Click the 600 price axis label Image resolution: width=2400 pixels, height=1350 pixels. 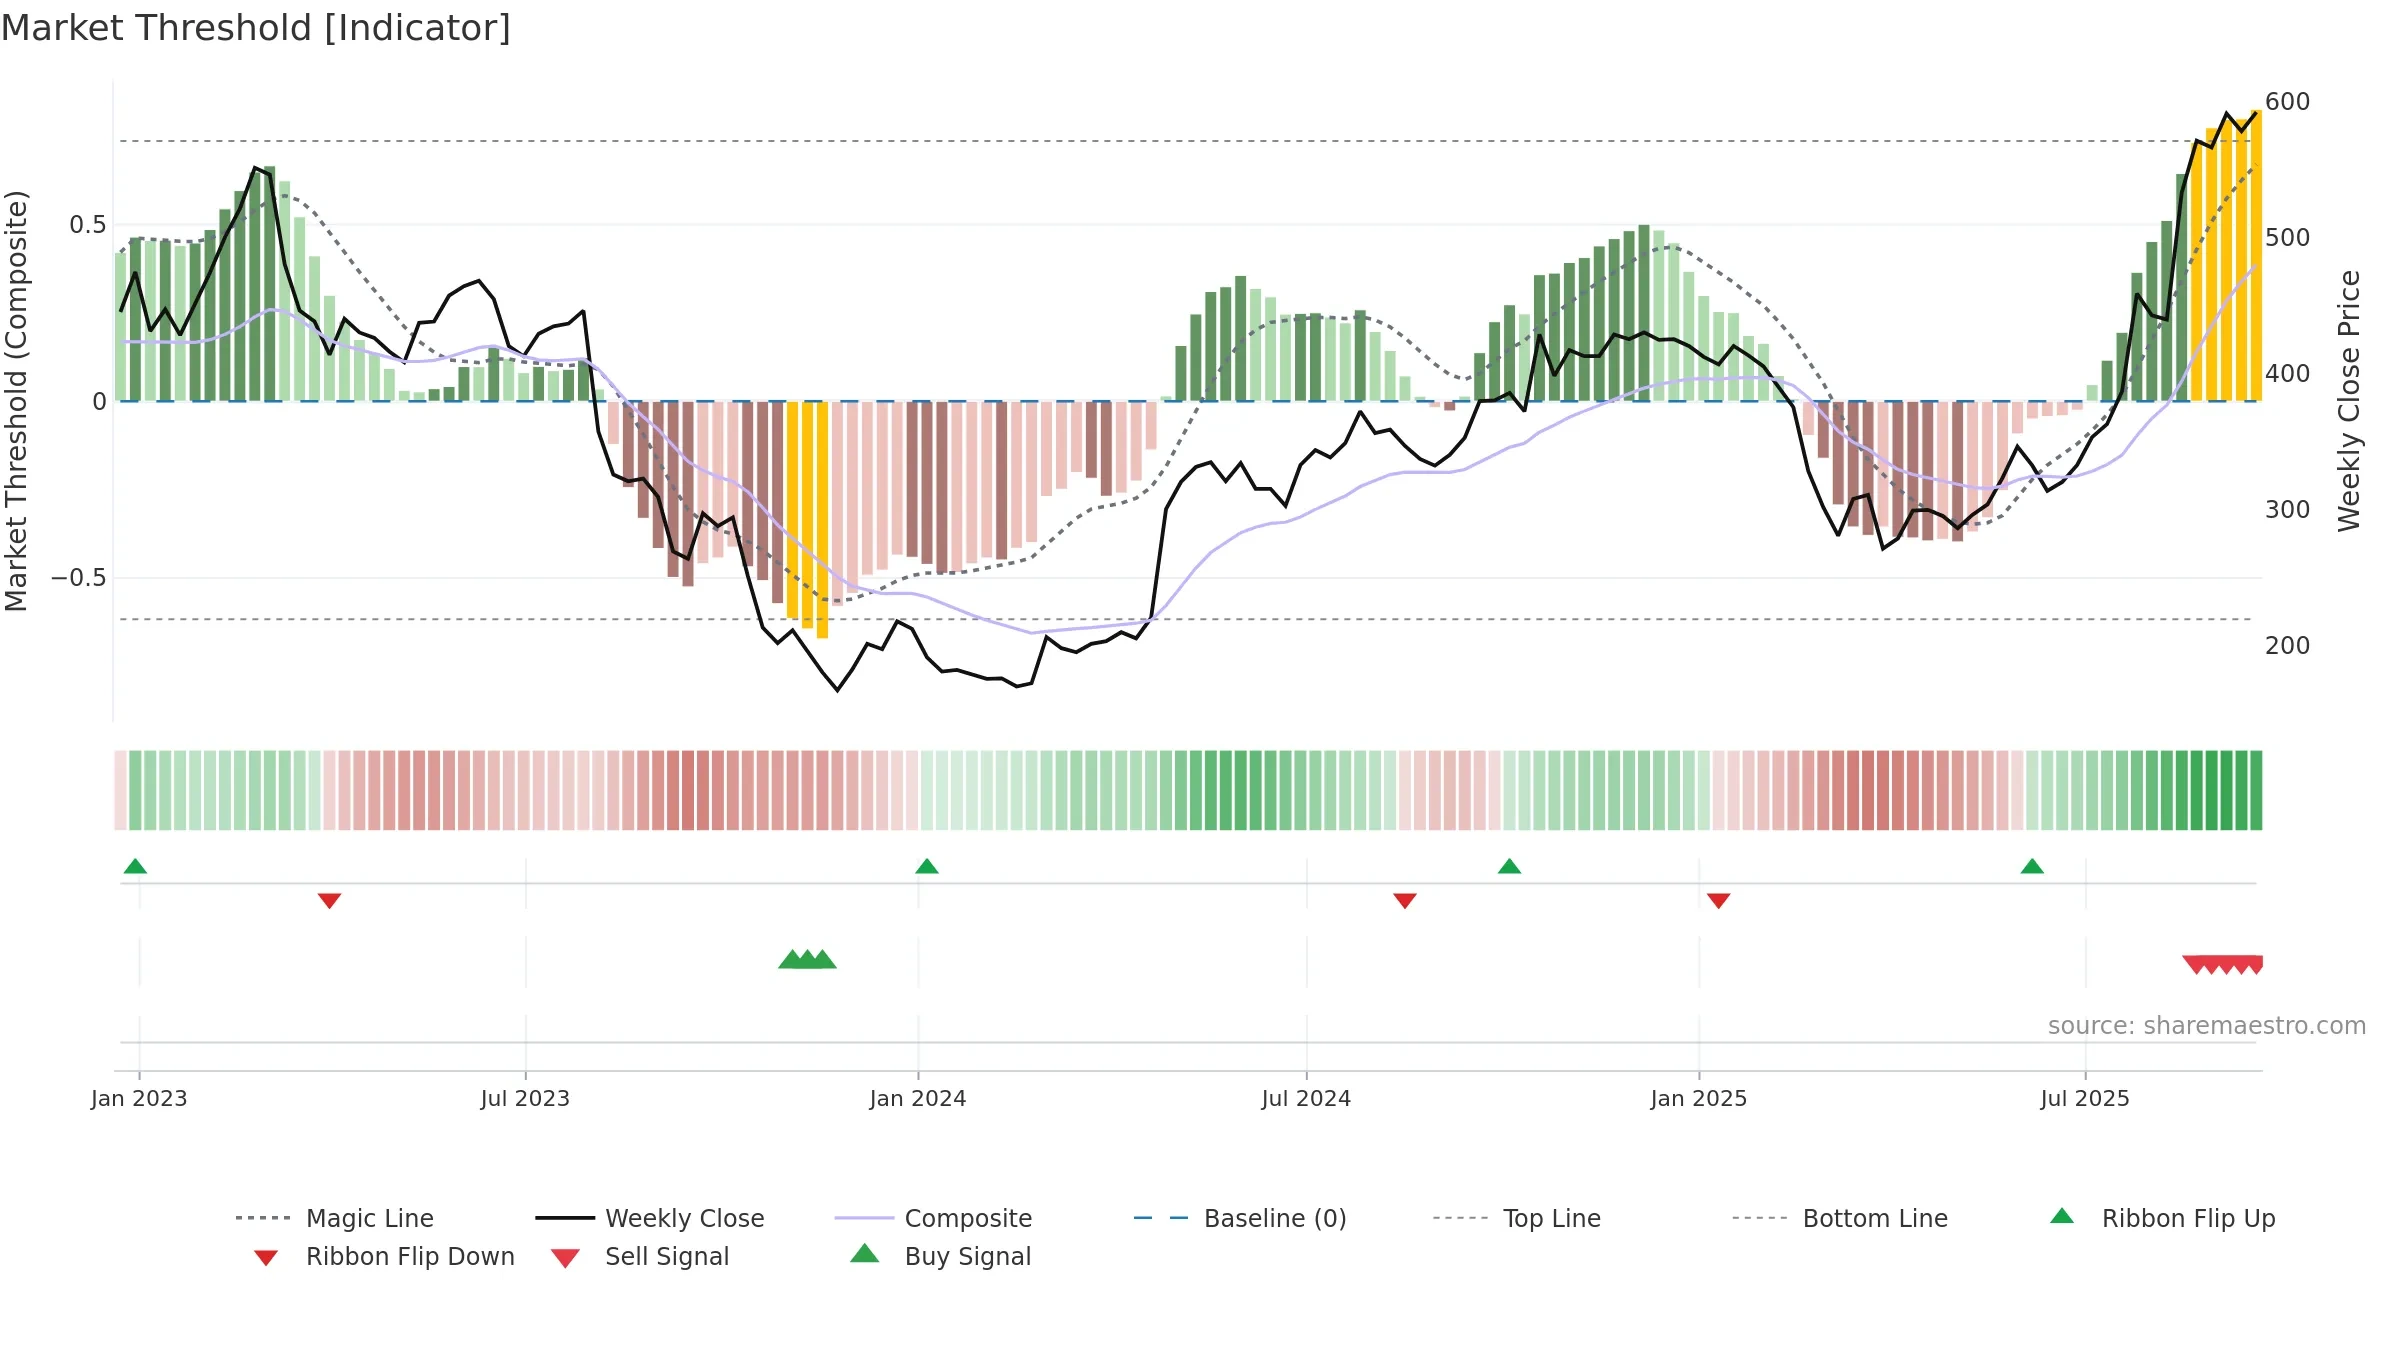pyautogui.click(x=2288, y=102)
